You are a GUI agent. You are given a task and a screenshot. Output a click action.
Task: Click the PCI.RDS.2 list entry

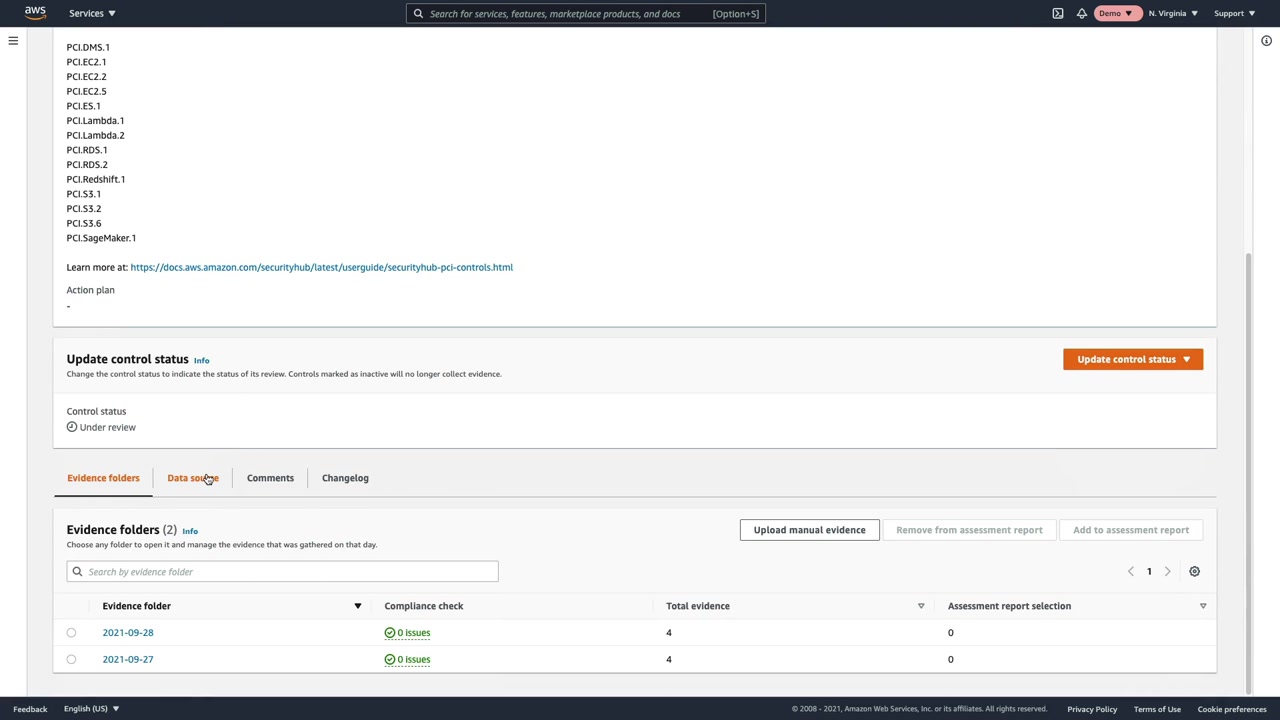click(x=87, y=164)
